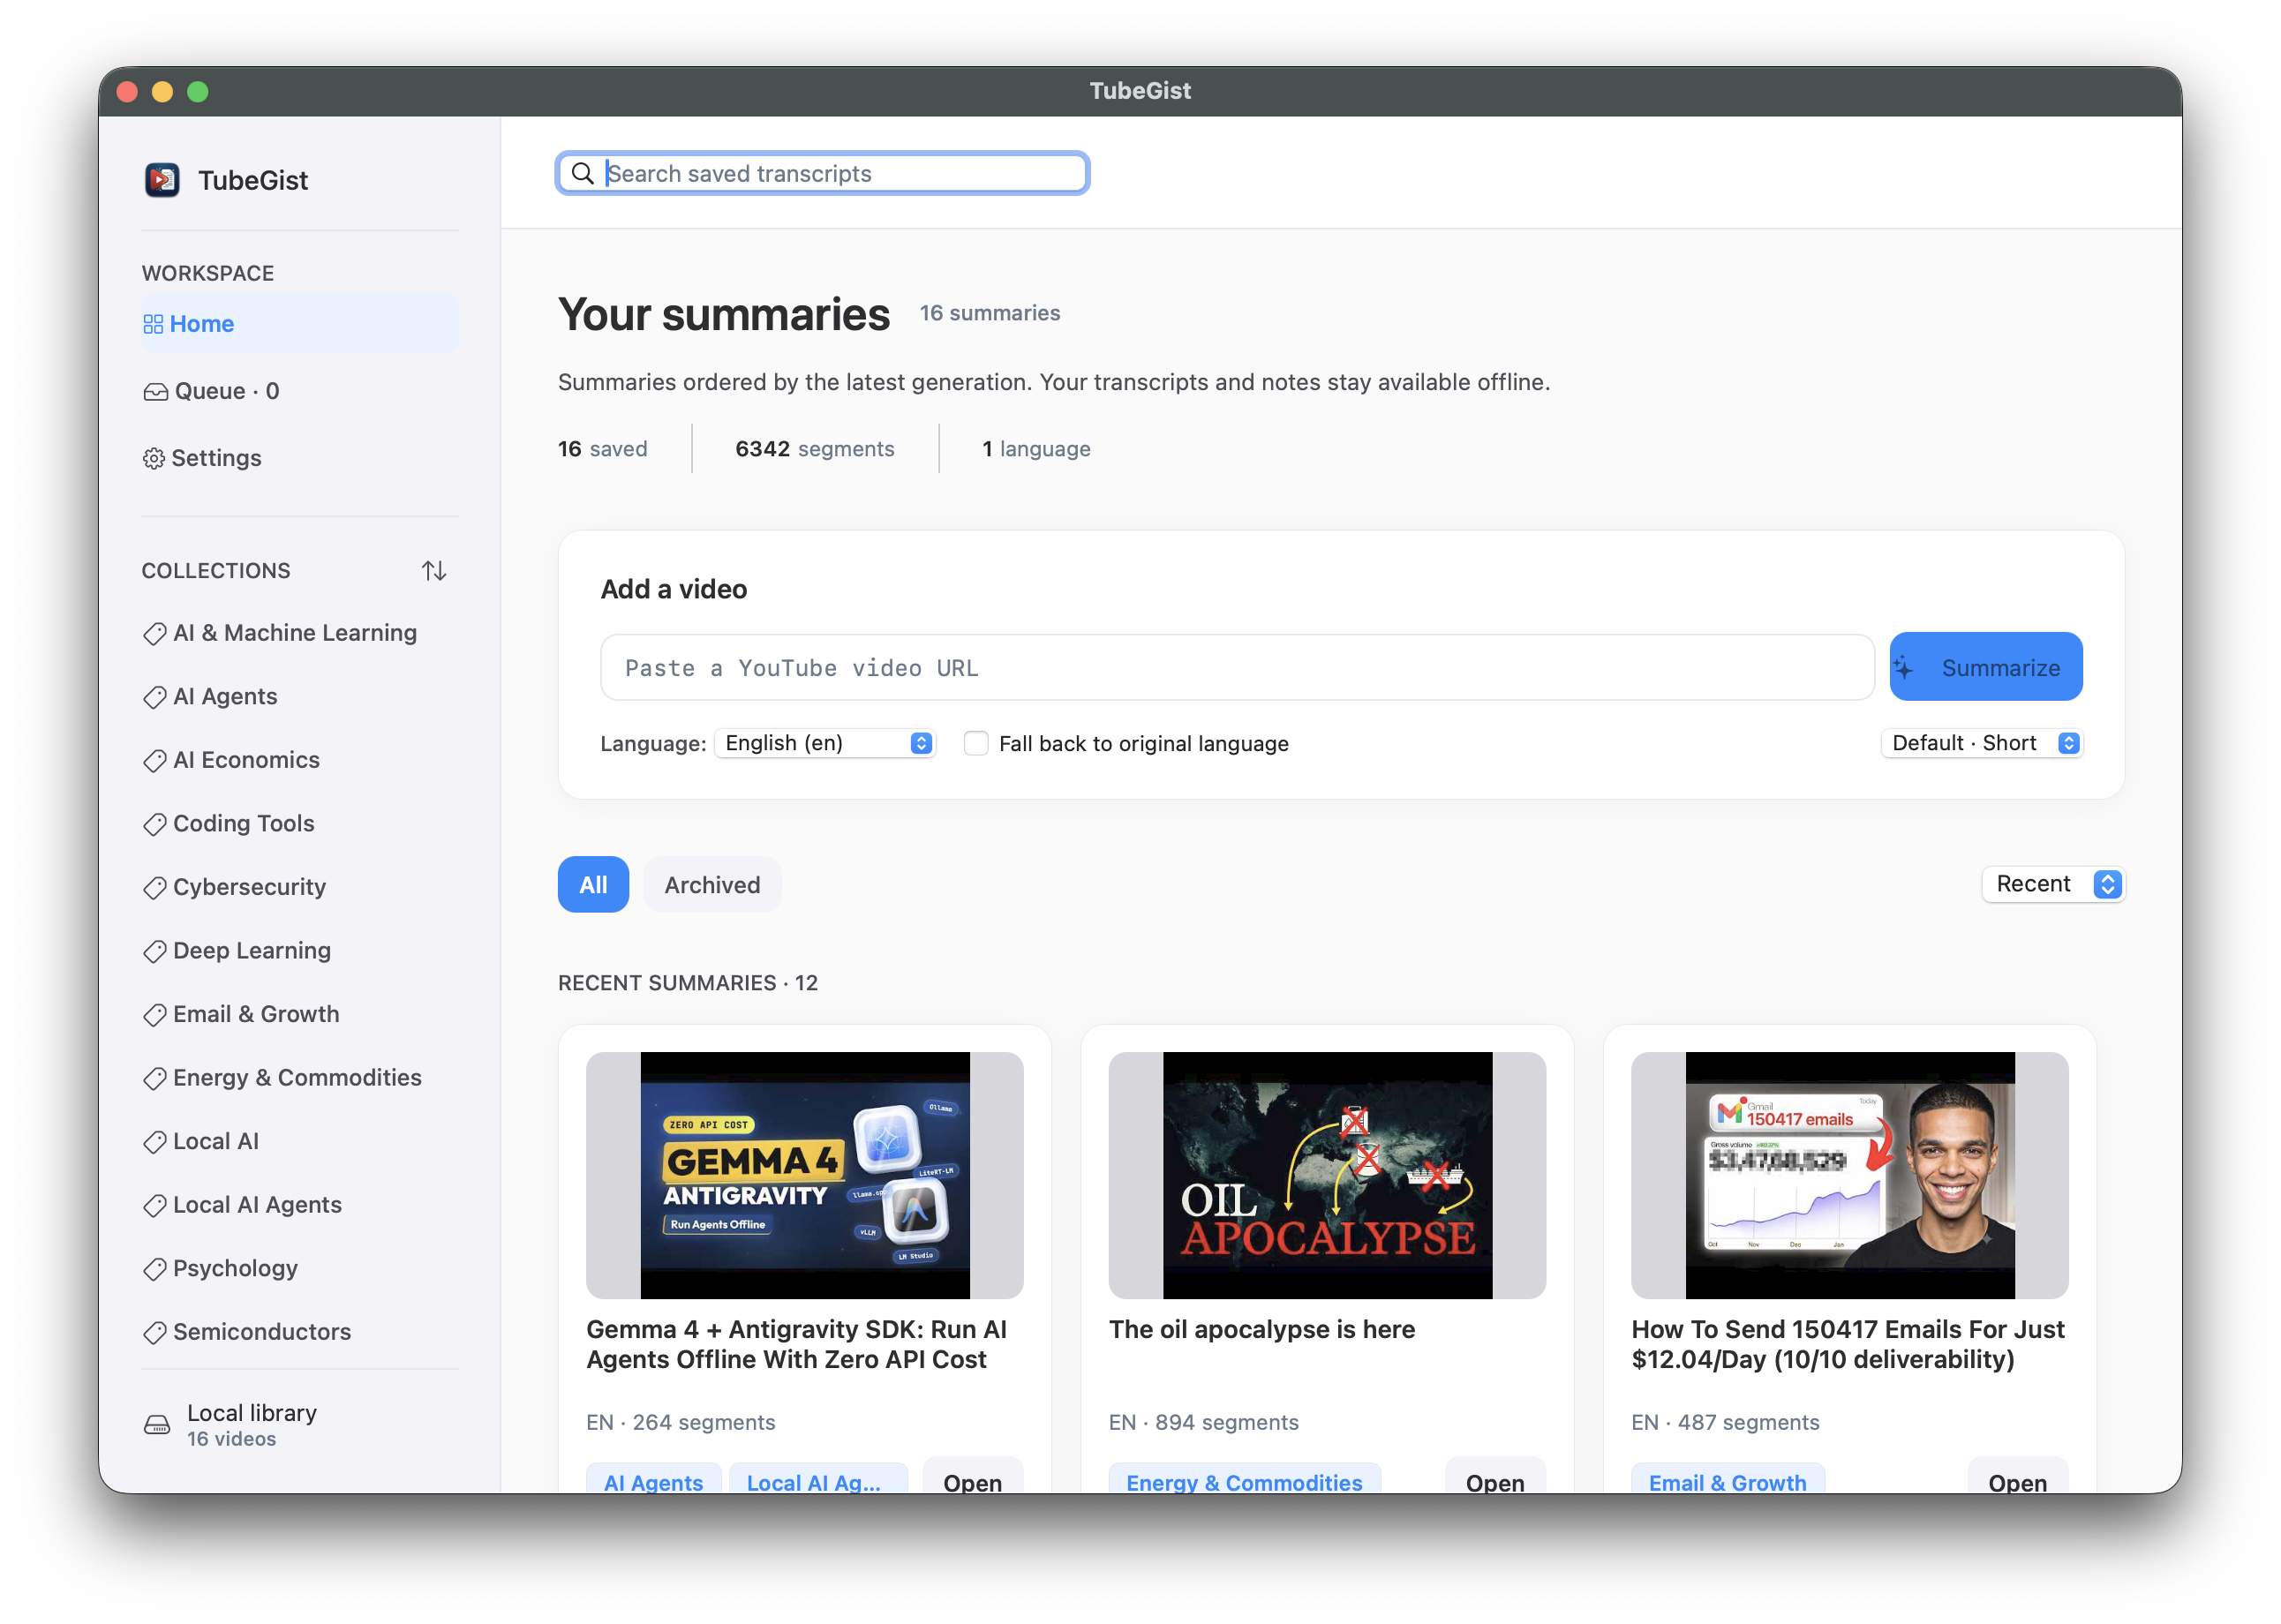
Task: Open the Language English (en) dropdown
Action: coord(825,743)
